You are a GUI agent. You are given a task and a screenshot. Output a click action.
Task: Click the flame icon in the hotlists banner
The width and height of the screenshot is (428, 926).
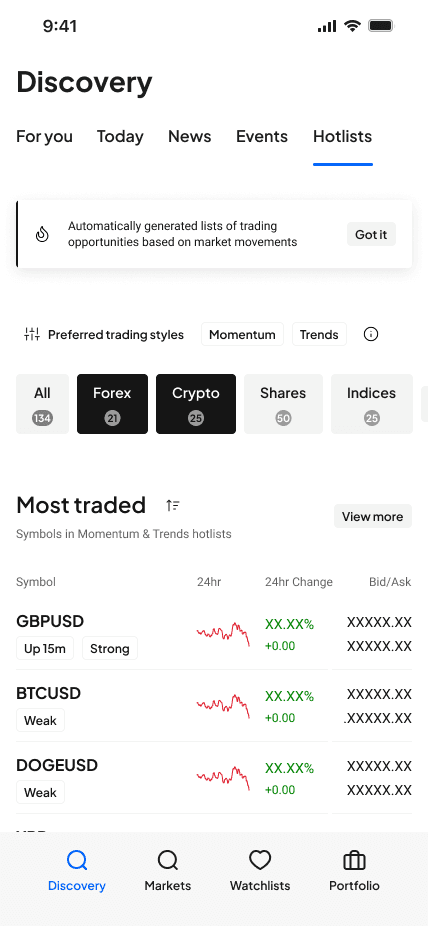click(x=42, y=234)
